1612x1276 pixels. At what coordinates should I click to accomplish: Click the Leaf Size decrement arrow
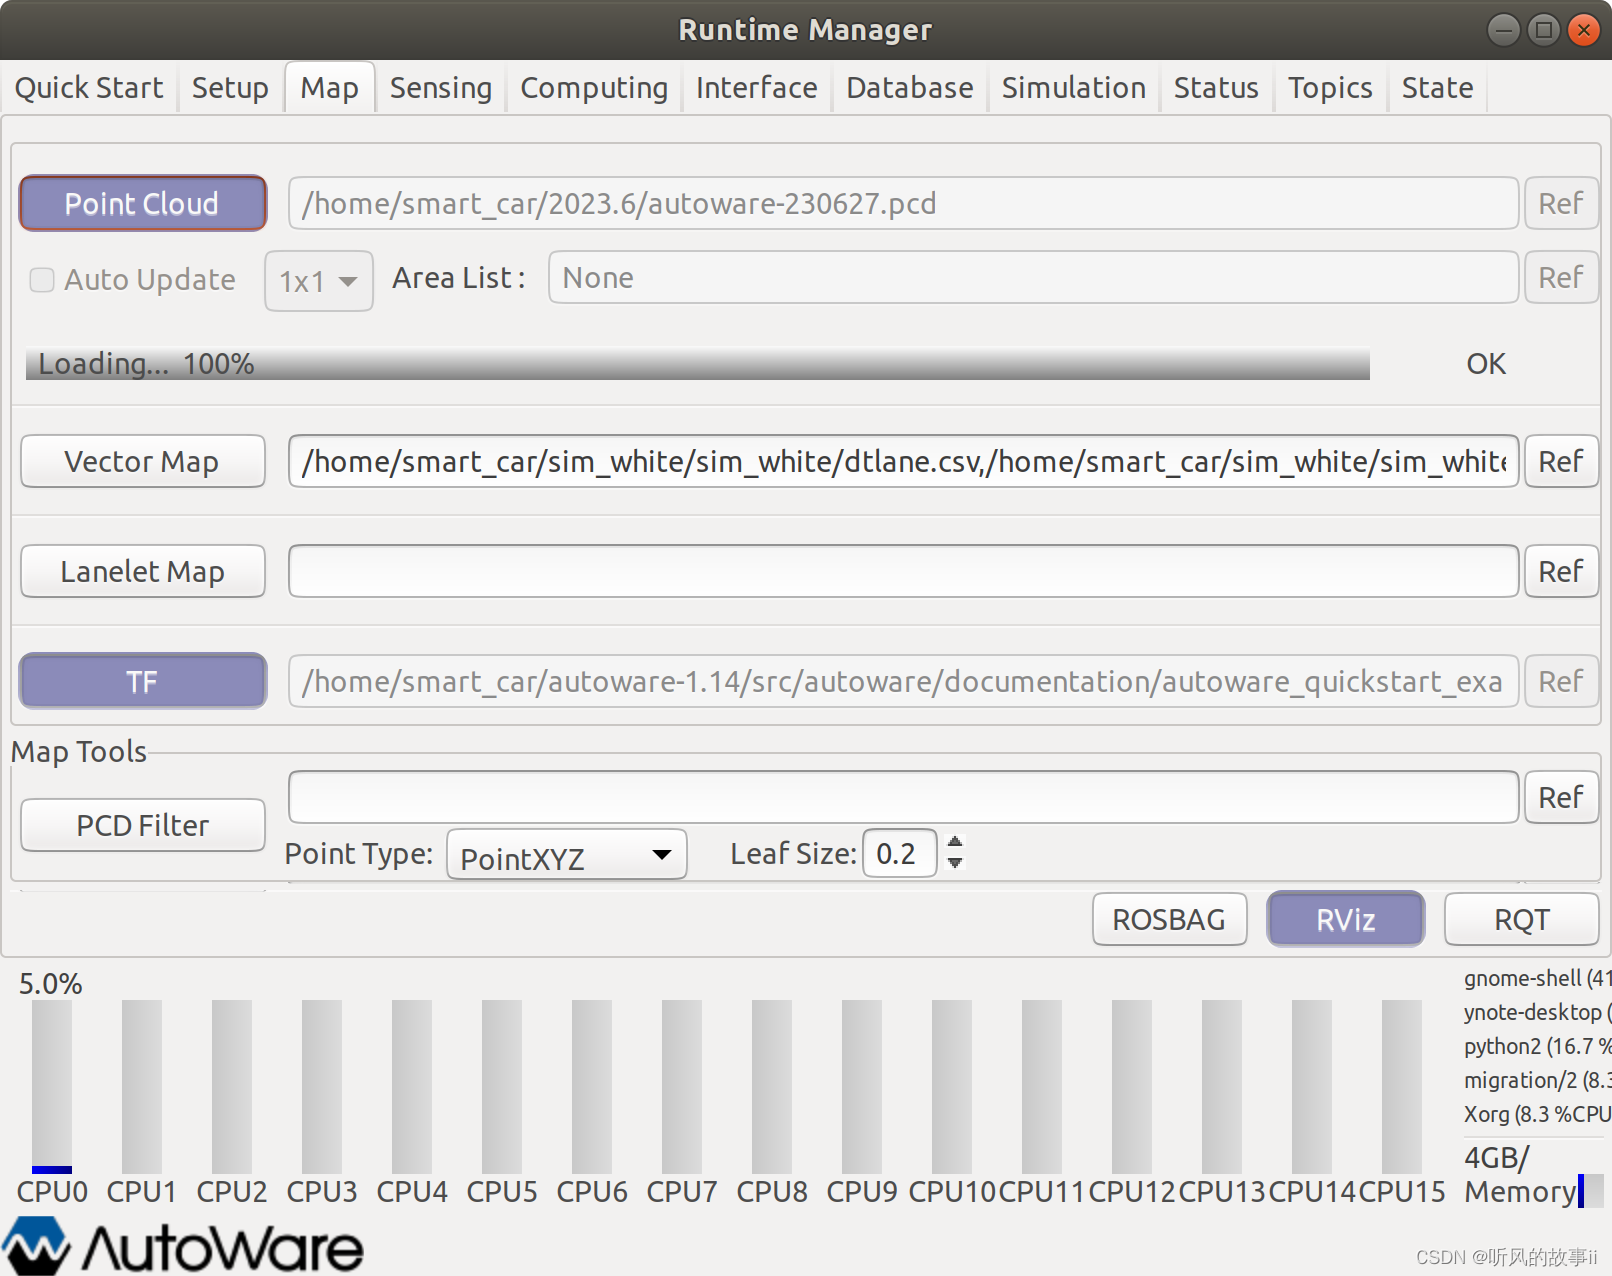click(x=955, y=864)
